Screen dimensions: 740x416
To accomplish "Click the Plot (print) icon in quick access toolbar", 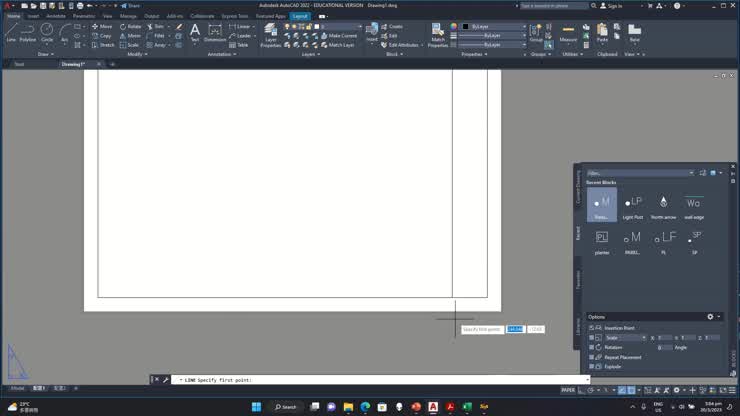I will click(80, 6).
